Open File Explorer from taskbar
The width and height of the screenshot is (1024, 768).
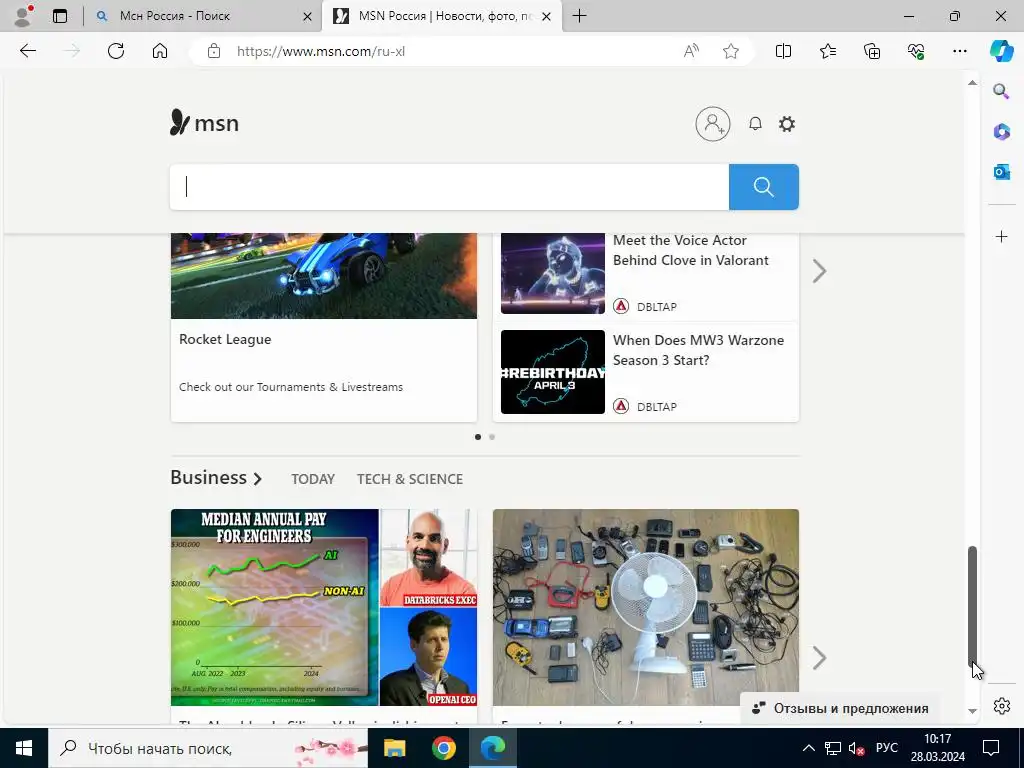(394, 748)
